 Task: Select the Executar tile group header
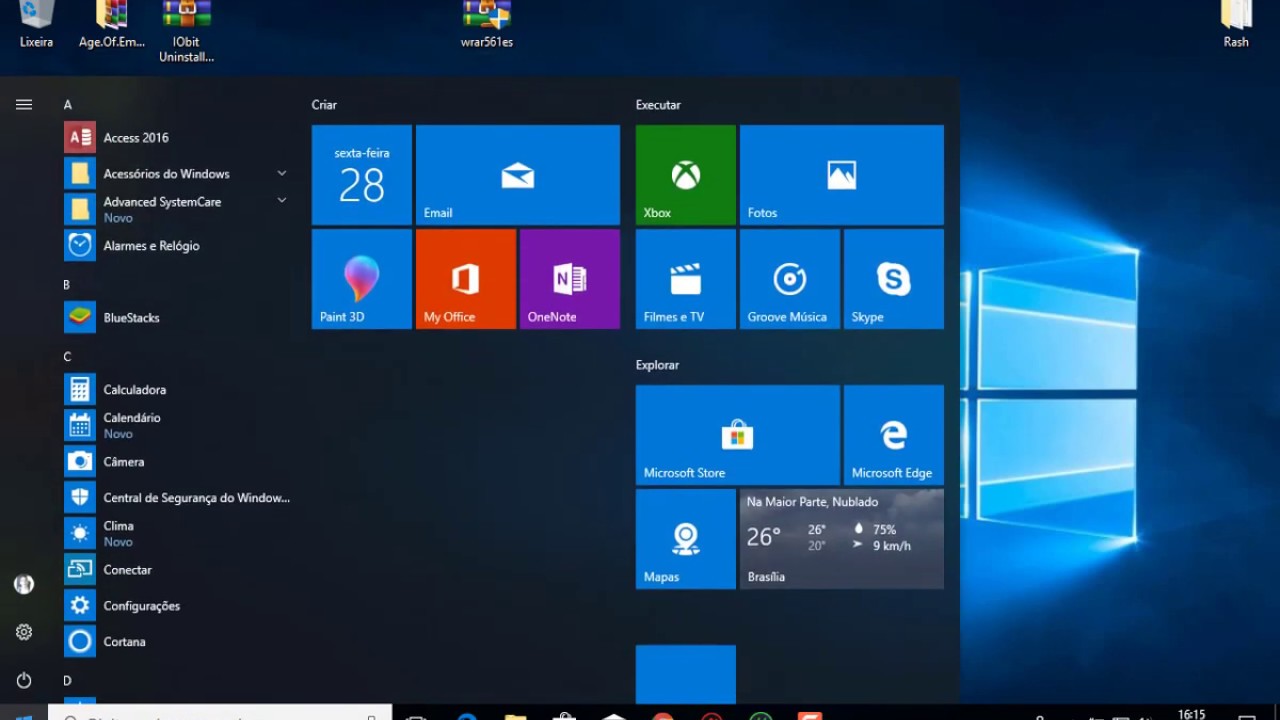point(658,105)
